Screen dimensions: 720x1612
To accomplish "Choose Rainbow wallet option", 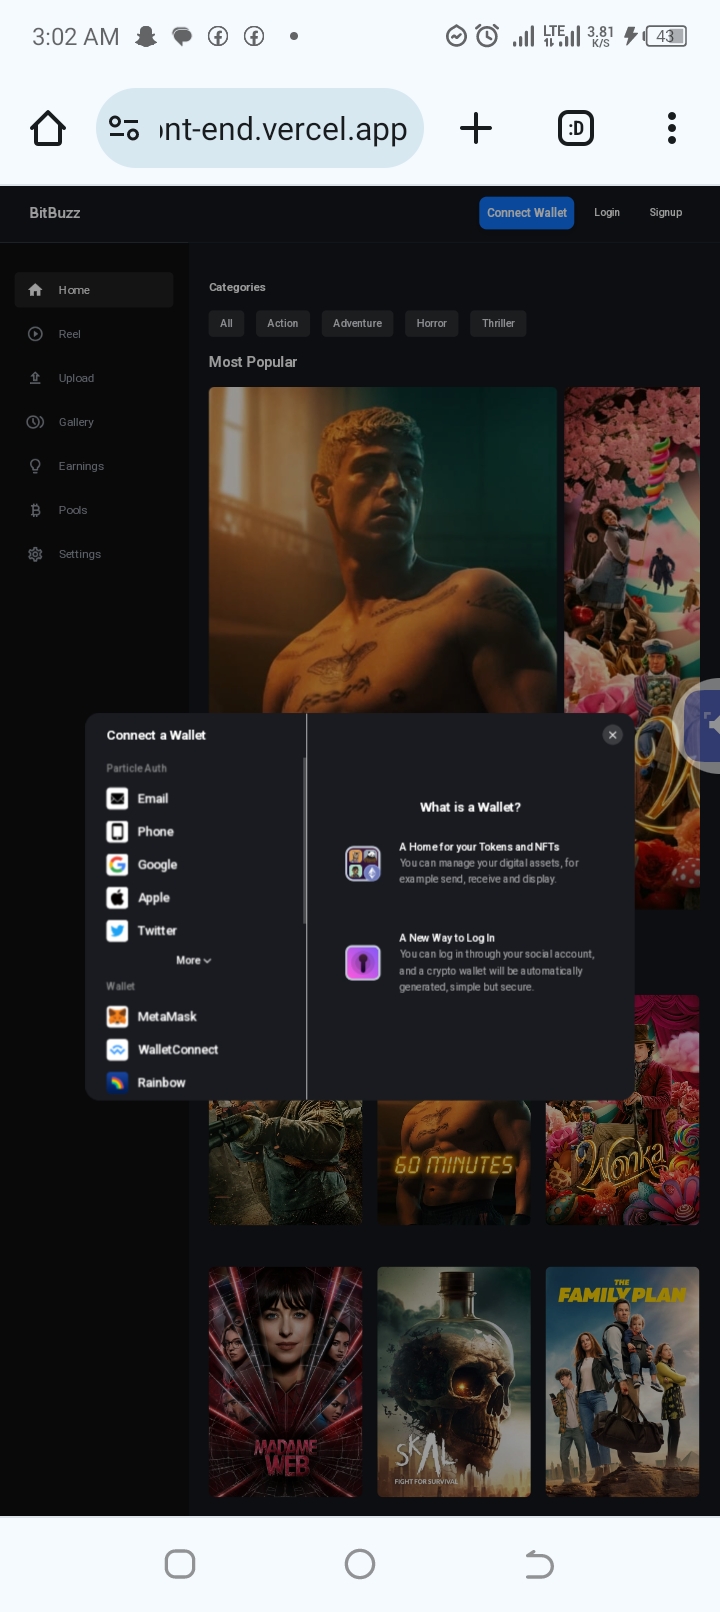I will (160, 1082).
